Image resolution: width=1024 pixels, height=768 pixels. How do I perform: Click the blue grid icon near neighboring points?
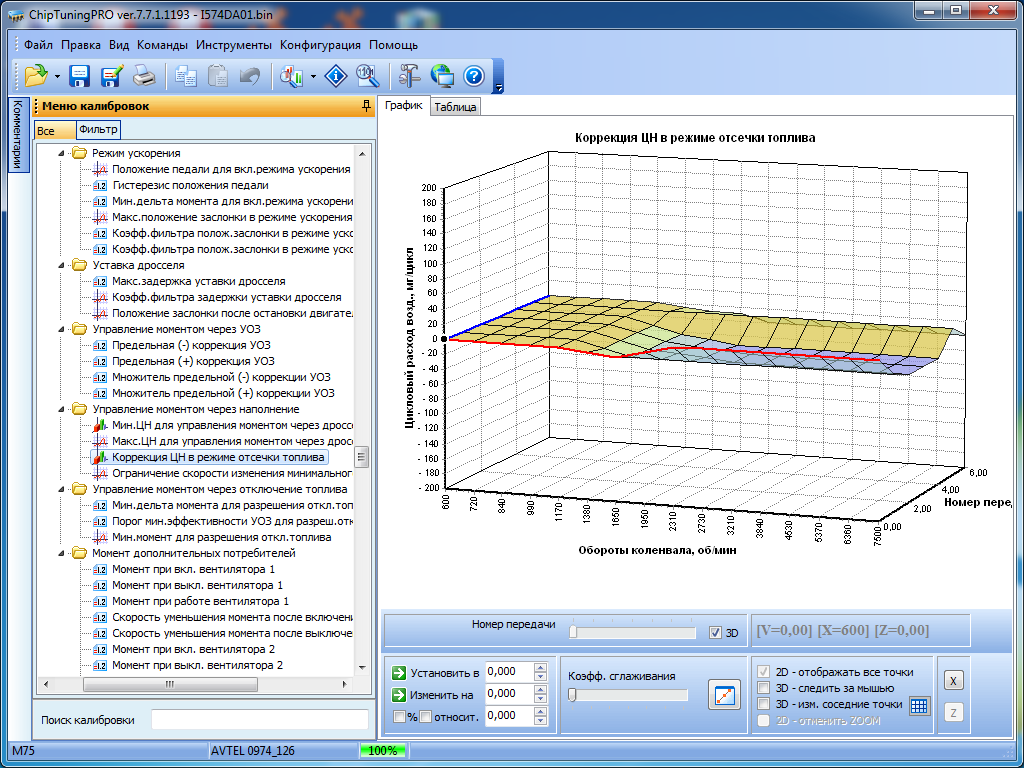coord(920,706)
